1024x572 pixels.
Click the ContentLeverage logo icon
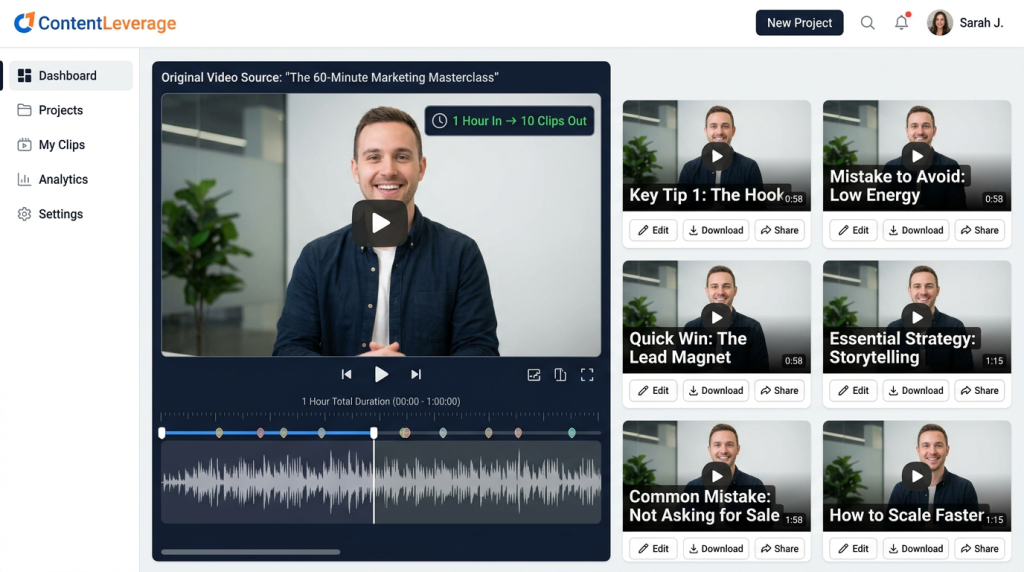pos(24,22)
